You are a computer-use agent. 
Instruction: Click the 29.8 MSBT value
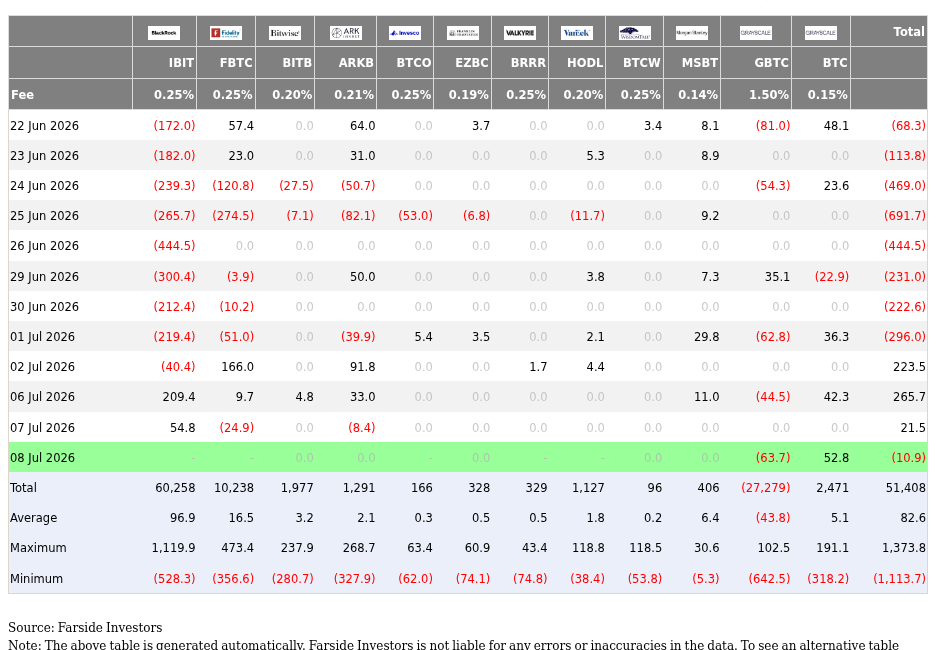tap(706, 337)
